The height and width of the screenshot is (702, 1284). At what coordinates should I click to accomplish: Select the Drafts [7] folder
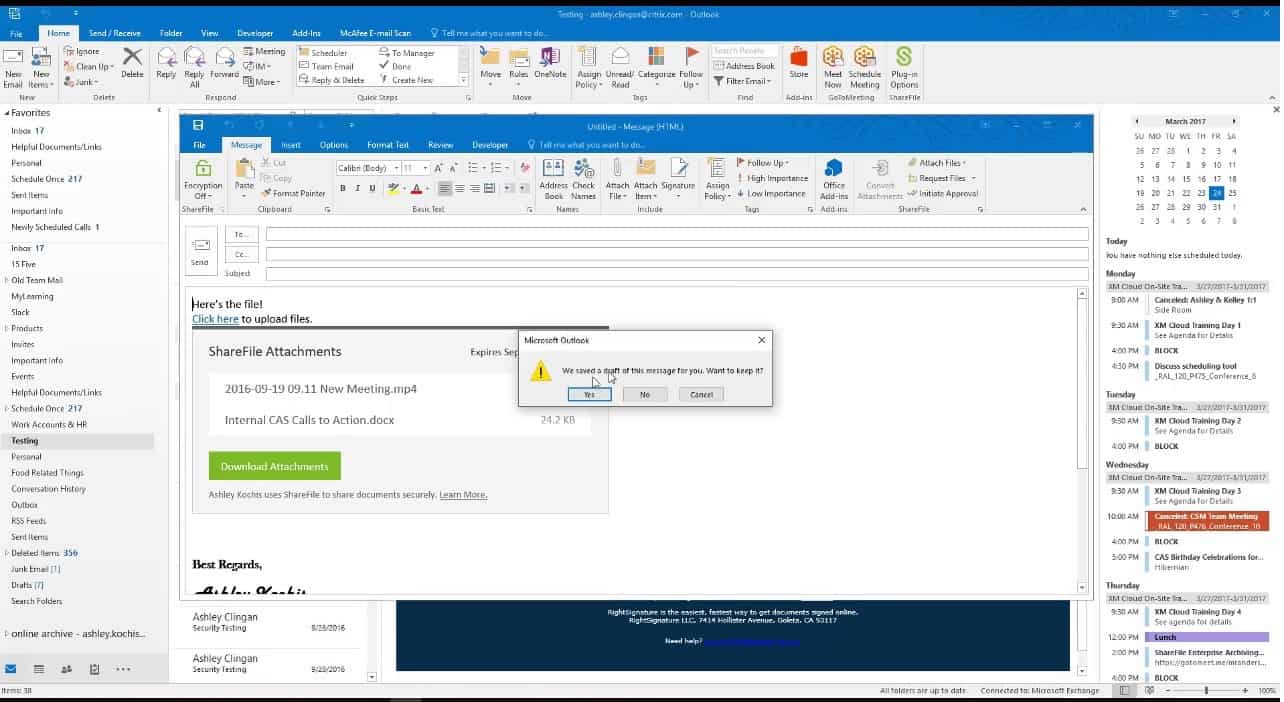(x=27, y=585)
